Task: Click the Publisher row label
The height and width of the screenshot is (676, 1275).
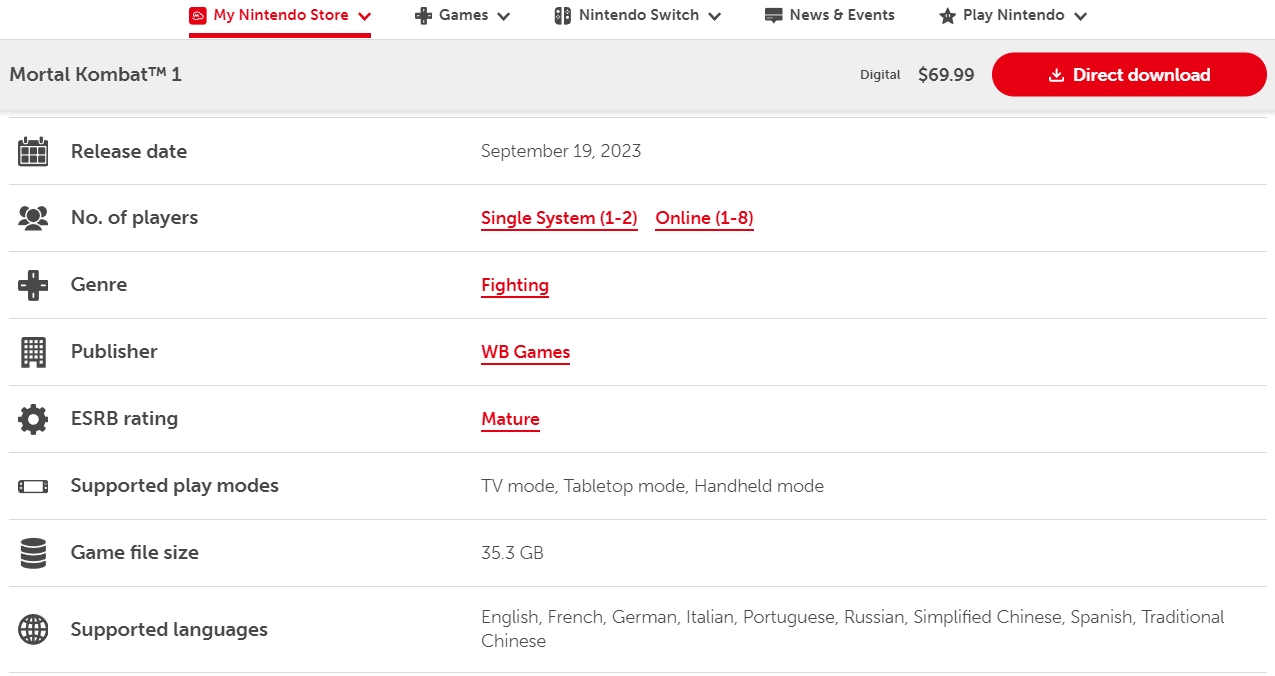Action: tap(114, 352)
